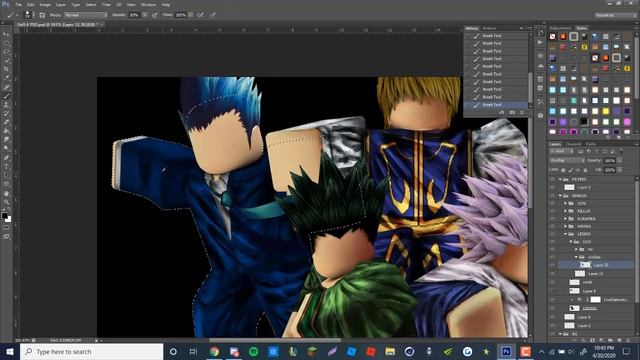This screenshot has height=360, width=640.
Task: Expand the GON layer group
Action: click(x=566, y=203)
